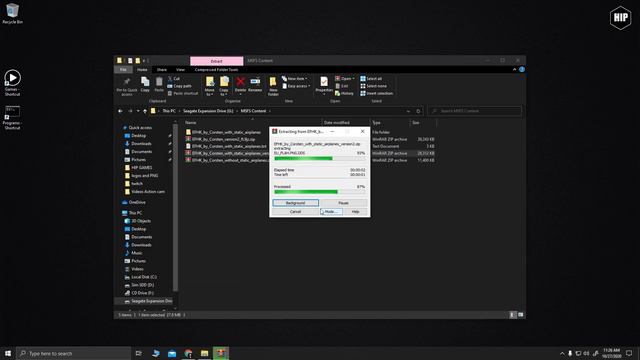Click Pin to Quick access icon in ribbon
This screenshot has height=360, width=640.
coord(127,86)
